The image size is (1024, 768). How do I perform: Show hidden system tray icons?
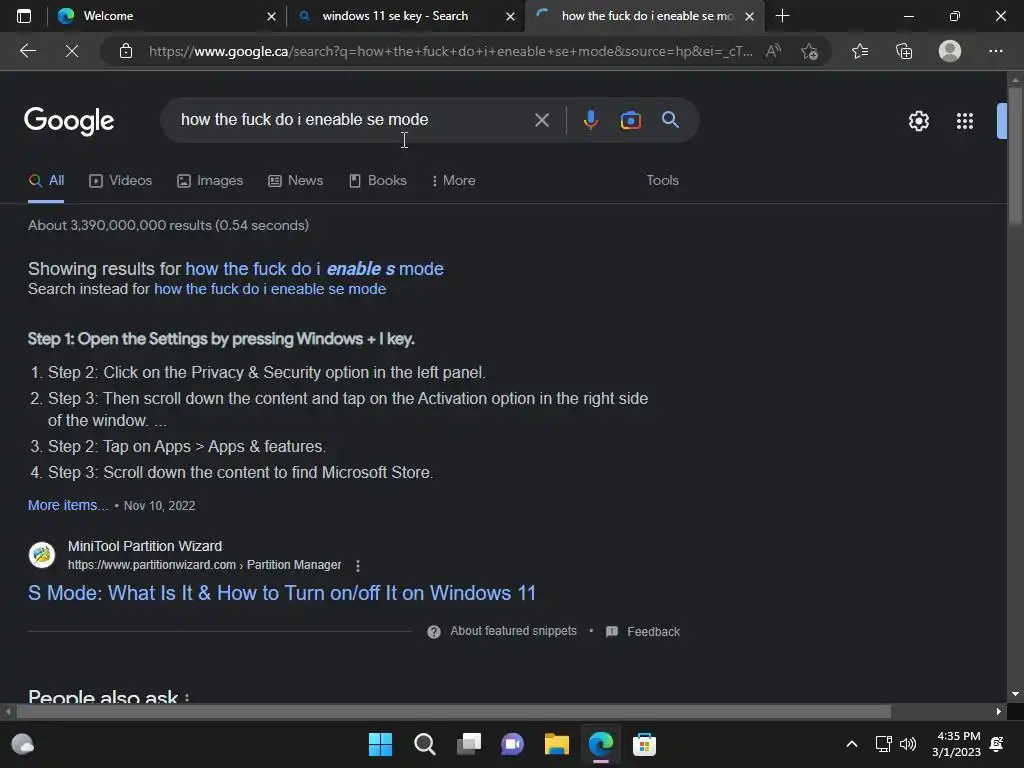tap(852, 744)
